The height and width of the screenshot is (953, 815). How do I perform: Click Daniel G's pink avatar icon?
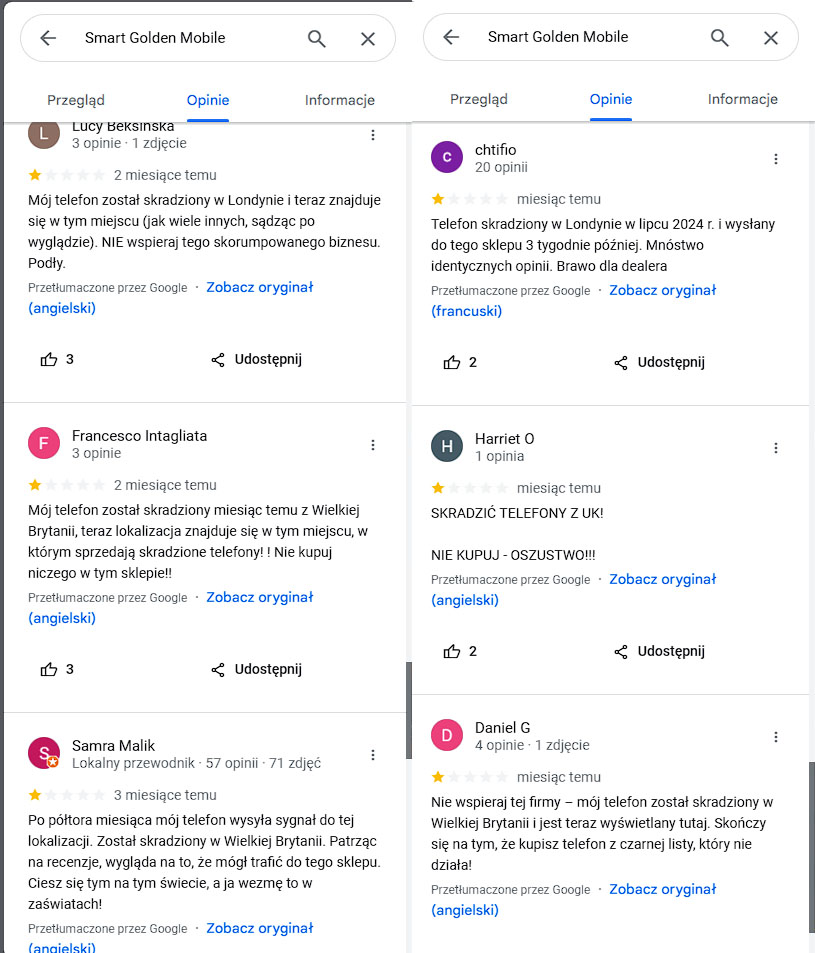point(447,735)
